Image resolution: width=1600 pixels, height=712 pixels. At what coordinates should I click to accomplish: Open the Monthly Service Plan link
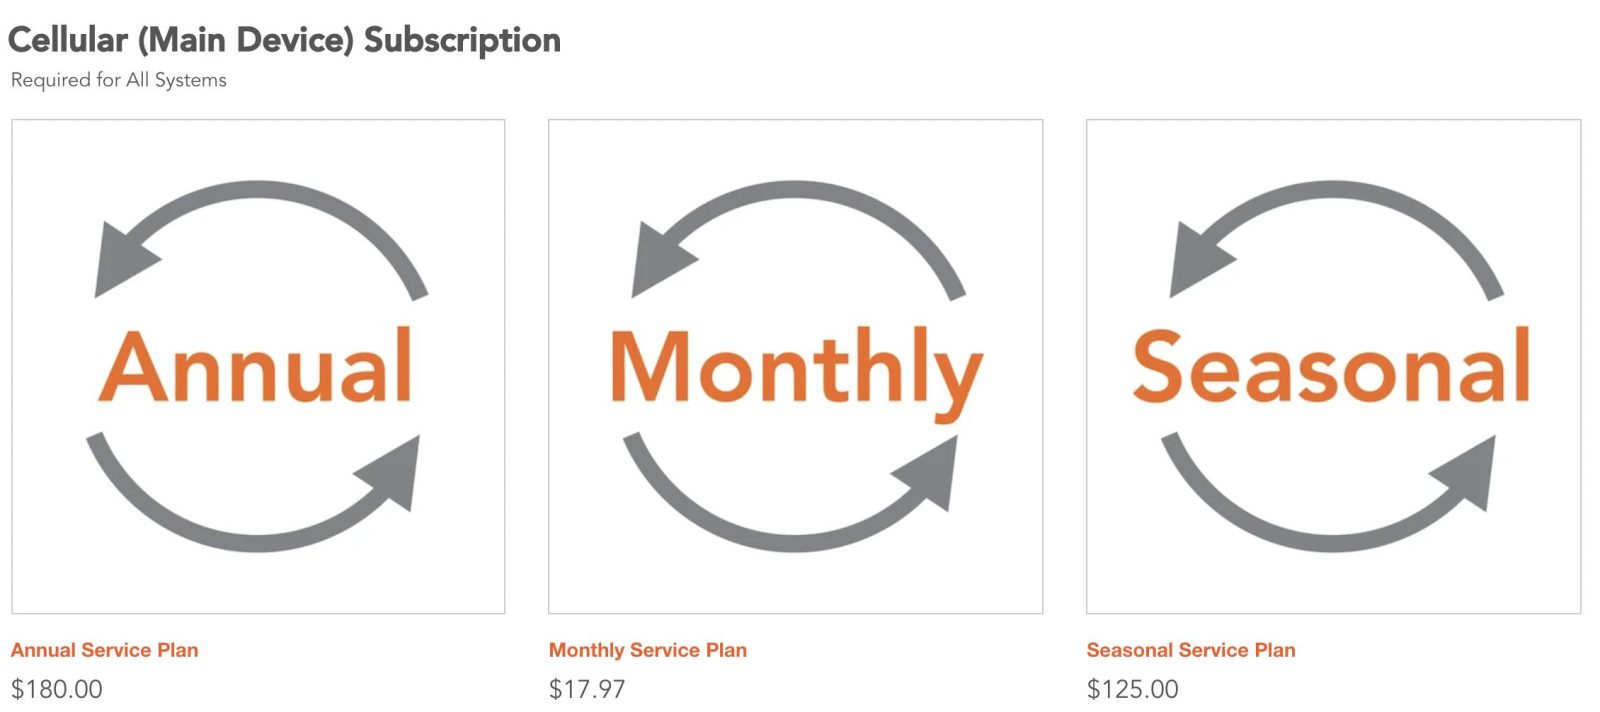coord(648,650)
